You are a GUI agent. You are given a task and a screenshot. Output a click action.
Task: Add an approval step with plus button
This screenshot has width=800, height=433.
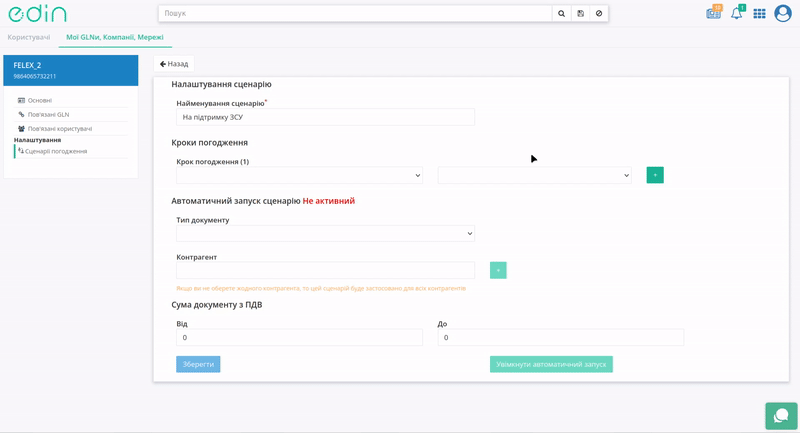coord(655,175)
